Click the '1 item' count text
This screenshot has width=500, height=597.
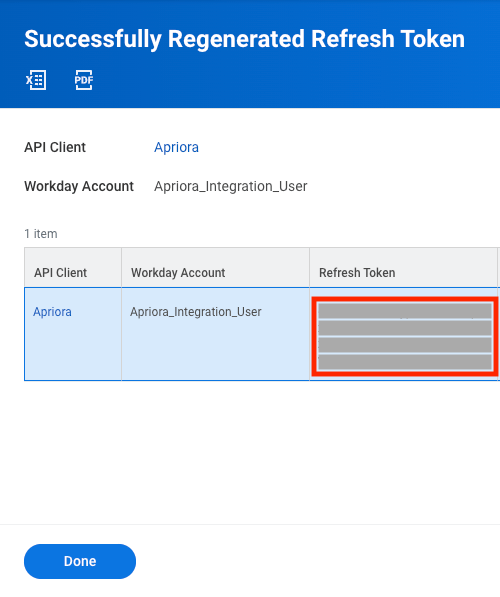(41, 234)
